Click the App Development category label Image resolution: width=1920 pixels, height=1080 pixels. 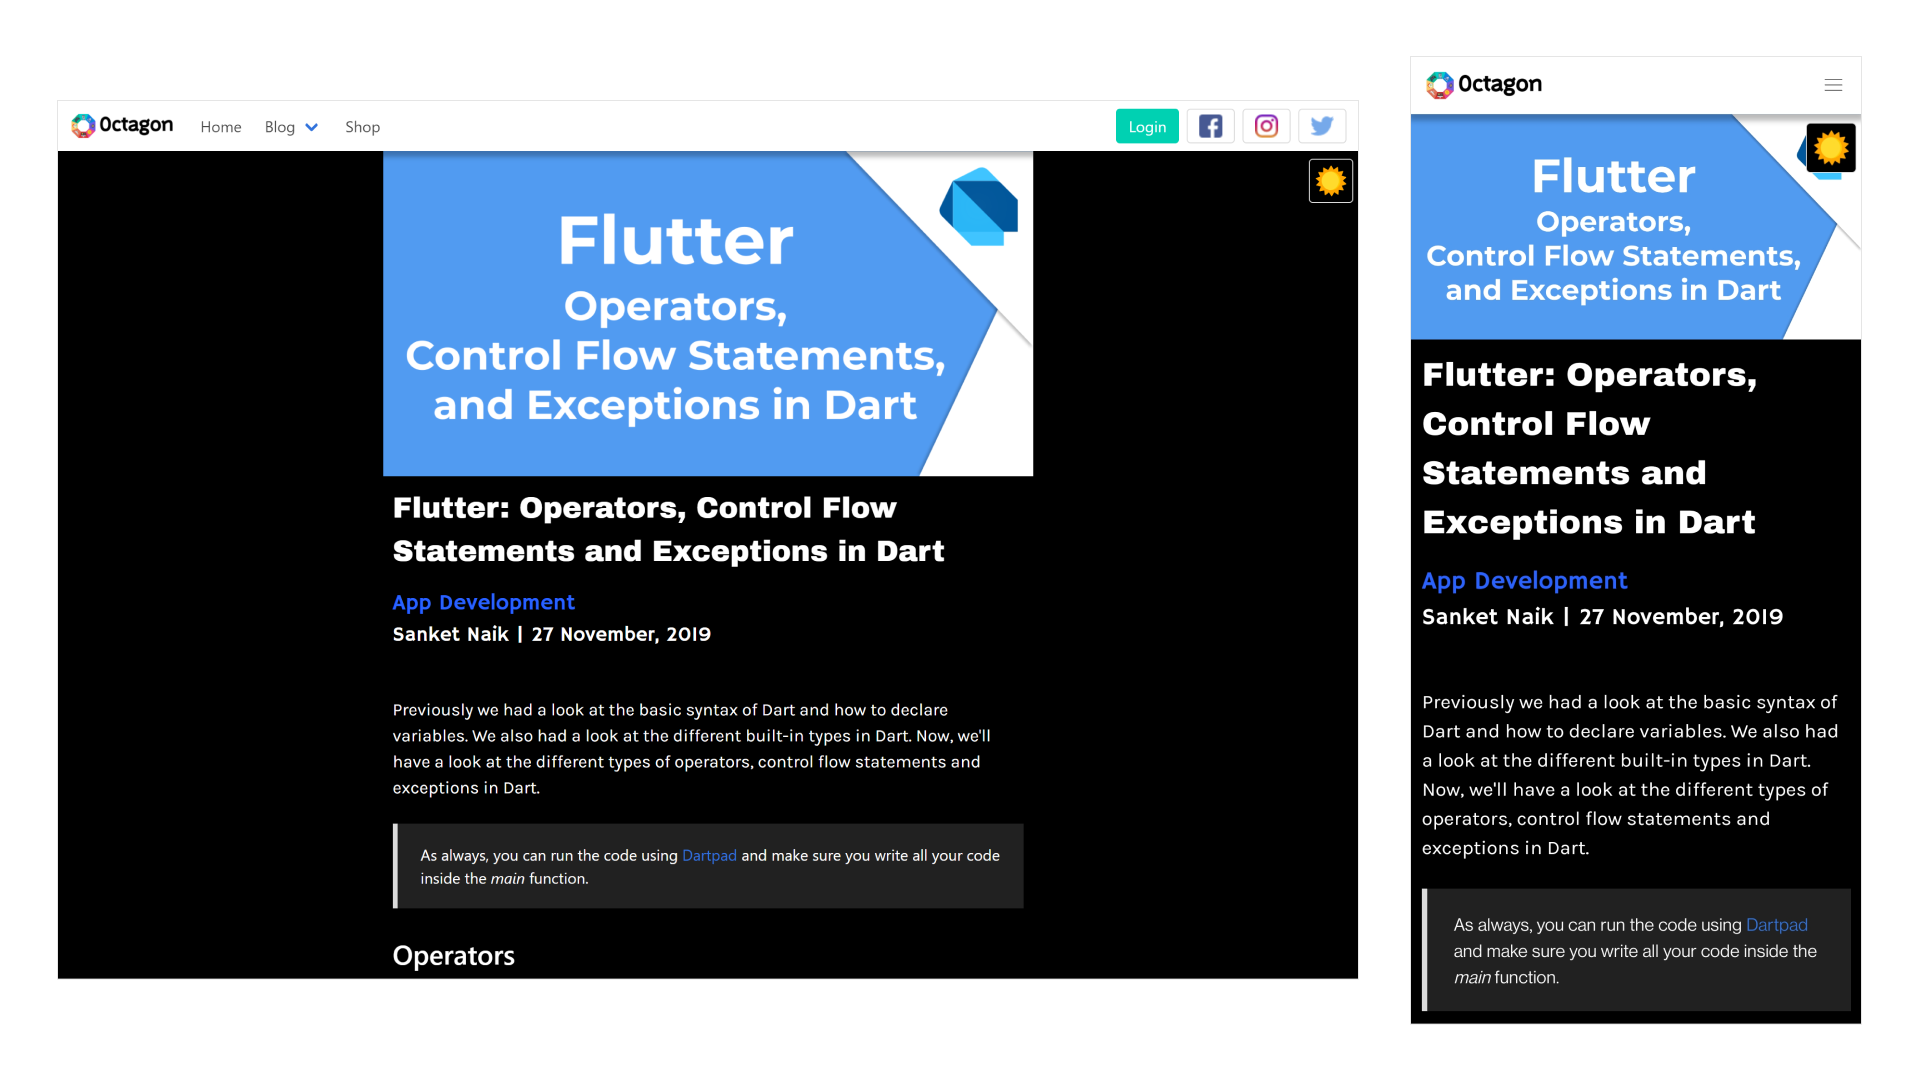(484, 601)
